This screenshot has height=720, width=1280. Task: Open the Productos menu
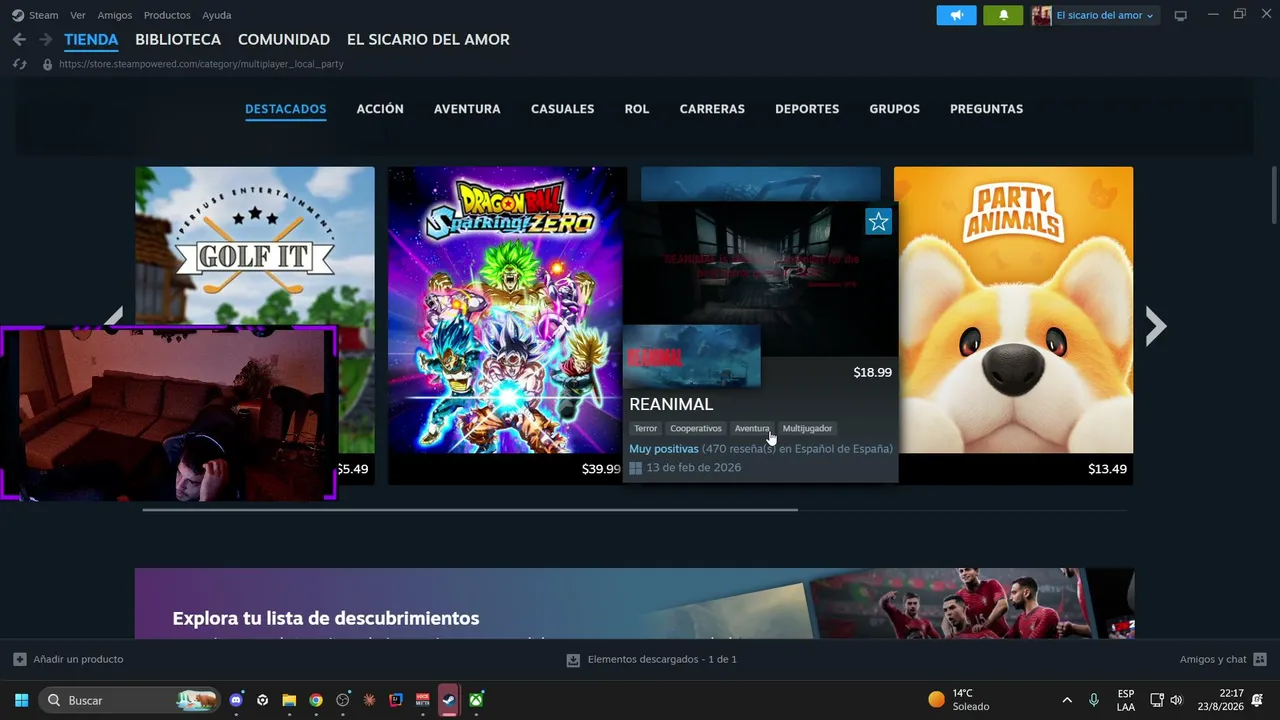[x=167, y=15]
